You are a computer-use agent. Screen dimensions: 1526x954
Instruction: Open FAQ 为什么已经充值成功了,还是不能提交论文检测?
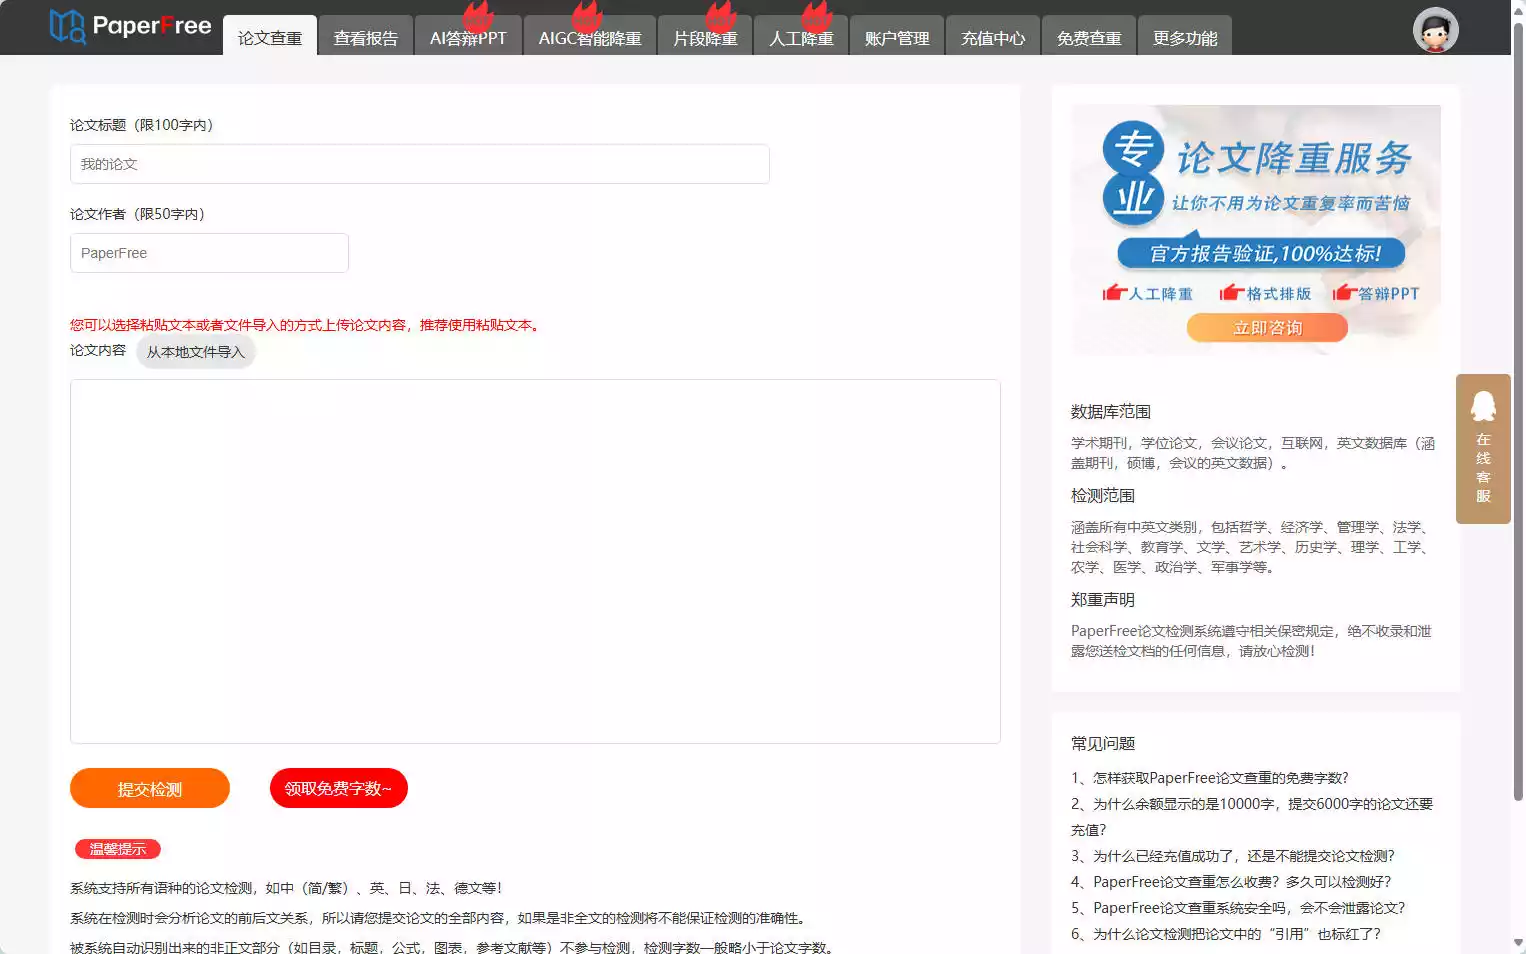pyautogui.click(x=1233, y=856)
